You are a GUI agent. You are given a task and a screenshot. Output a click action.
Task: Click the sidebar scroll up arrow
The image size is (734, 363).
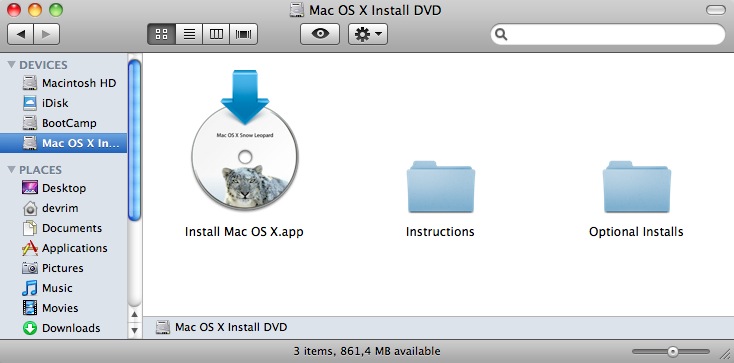click(x=134, y=314)
